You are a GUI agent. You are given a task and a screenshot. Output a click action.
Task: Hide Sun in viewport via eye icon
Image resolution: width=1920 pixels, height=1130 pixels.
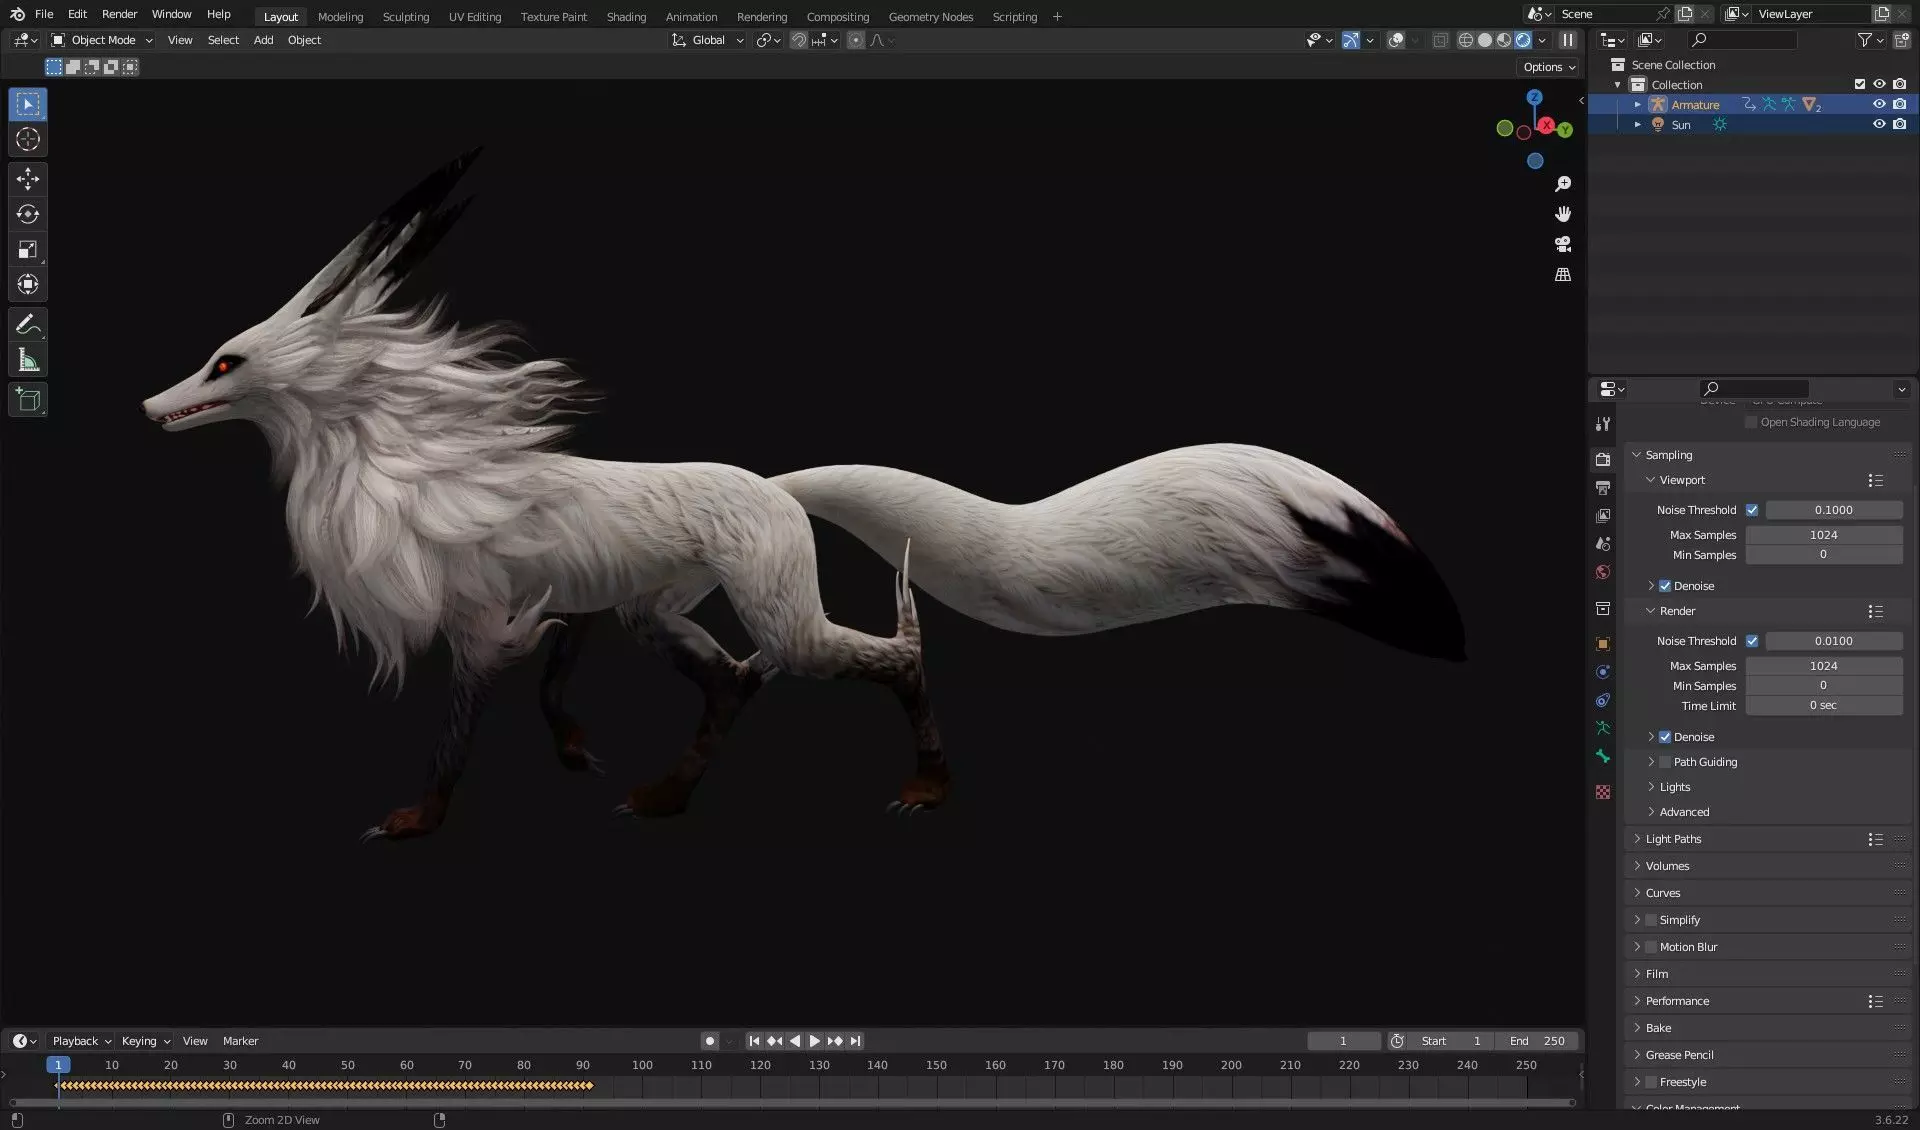pos(1879,125)
